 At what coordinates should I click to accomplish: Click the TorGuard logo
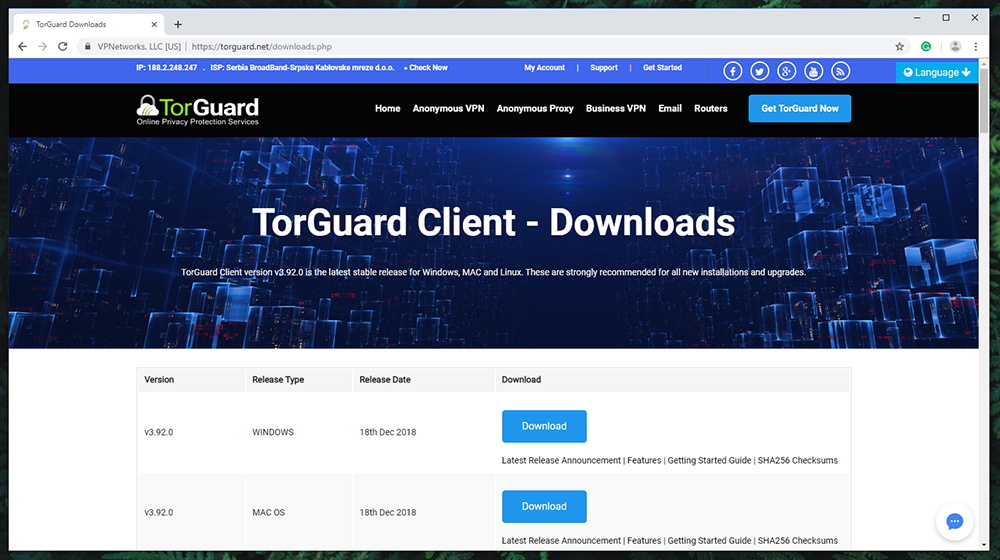[198, 109]
